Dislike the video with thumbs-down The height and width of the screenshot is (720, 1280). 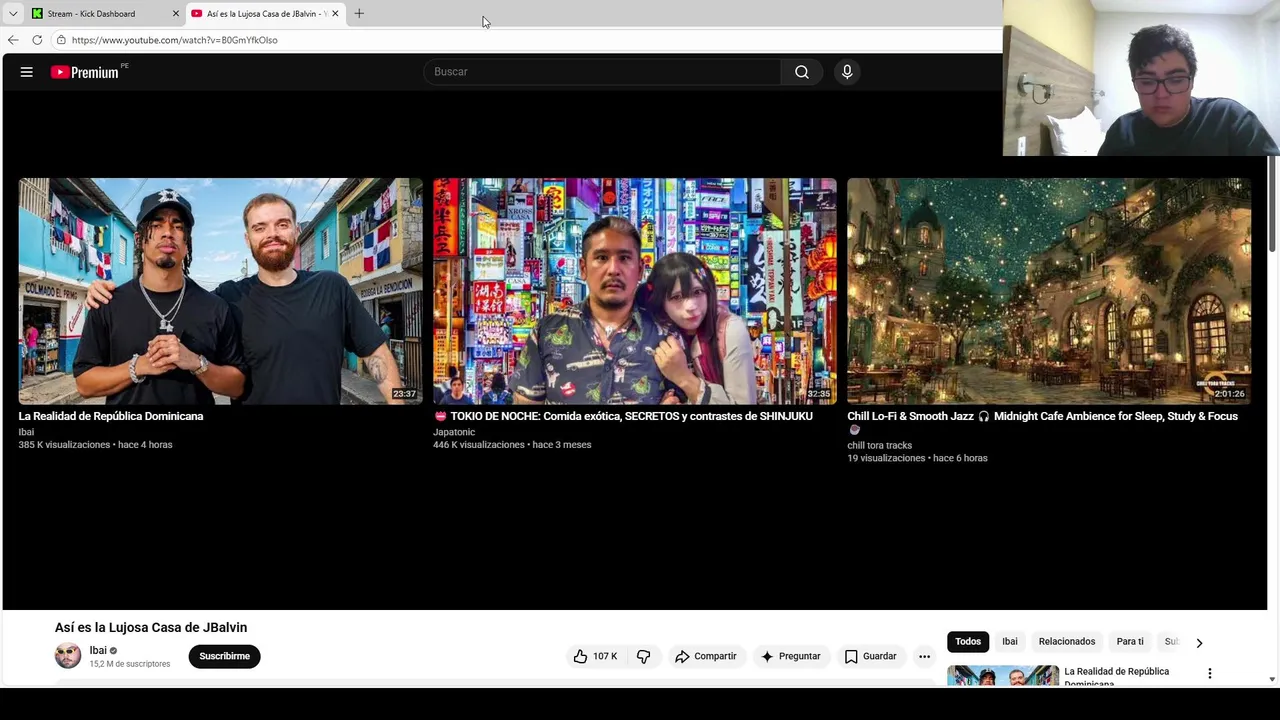[x=643, y=656]
